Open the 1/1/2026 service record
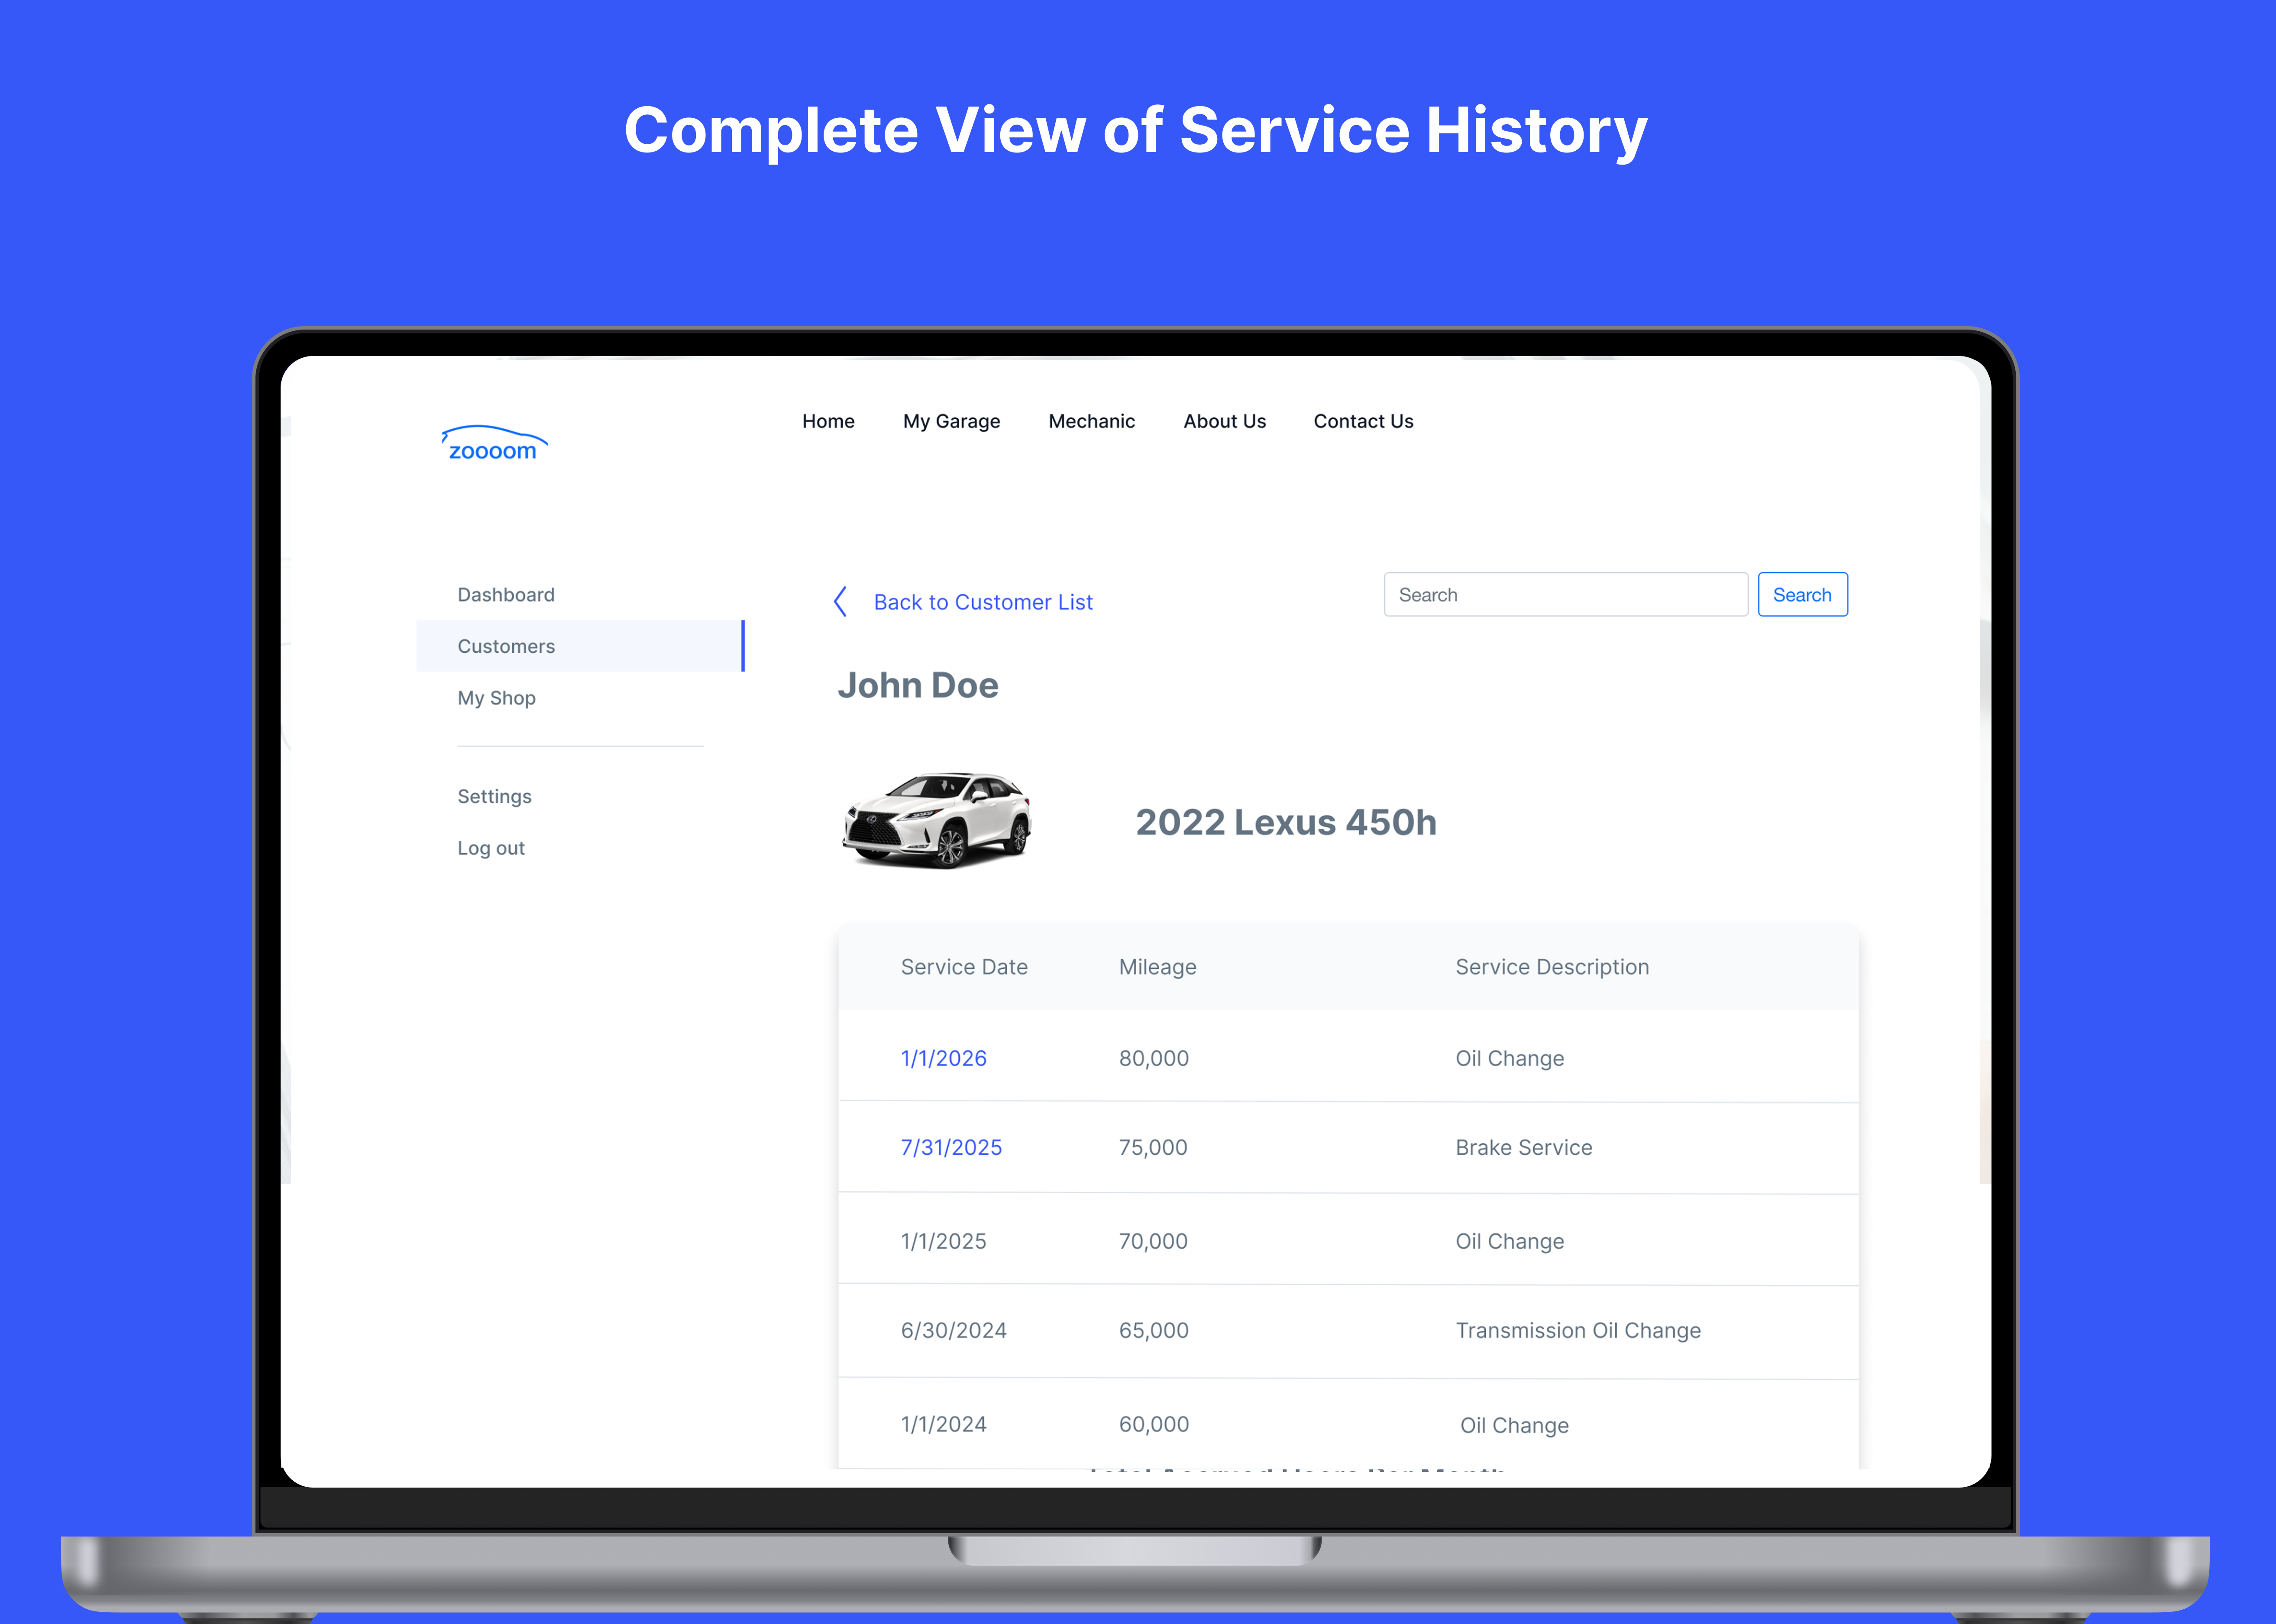2276x1624 pixels. click(943, 1058)
